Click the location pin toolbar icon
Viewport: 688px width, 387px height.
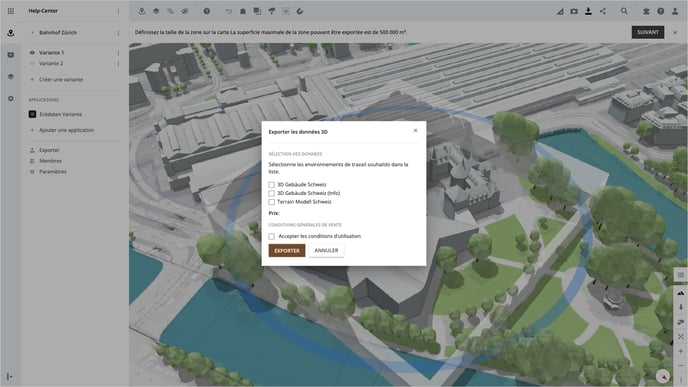coord(142,11)
